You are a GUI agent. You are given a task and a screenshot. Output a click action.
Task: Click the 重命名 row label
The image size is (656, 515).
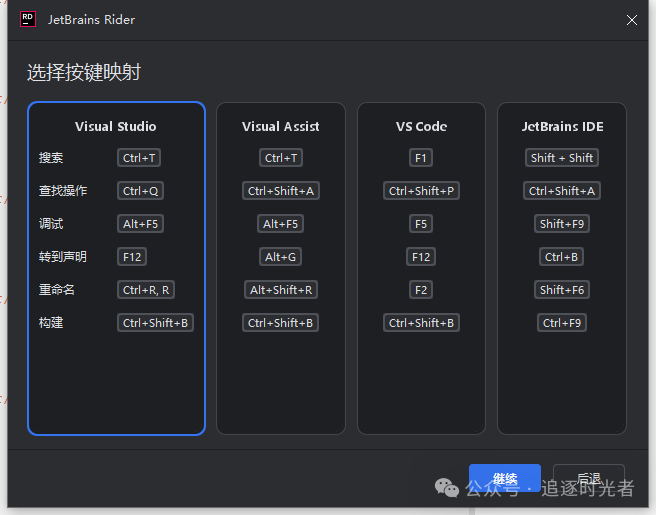point(57,290)
